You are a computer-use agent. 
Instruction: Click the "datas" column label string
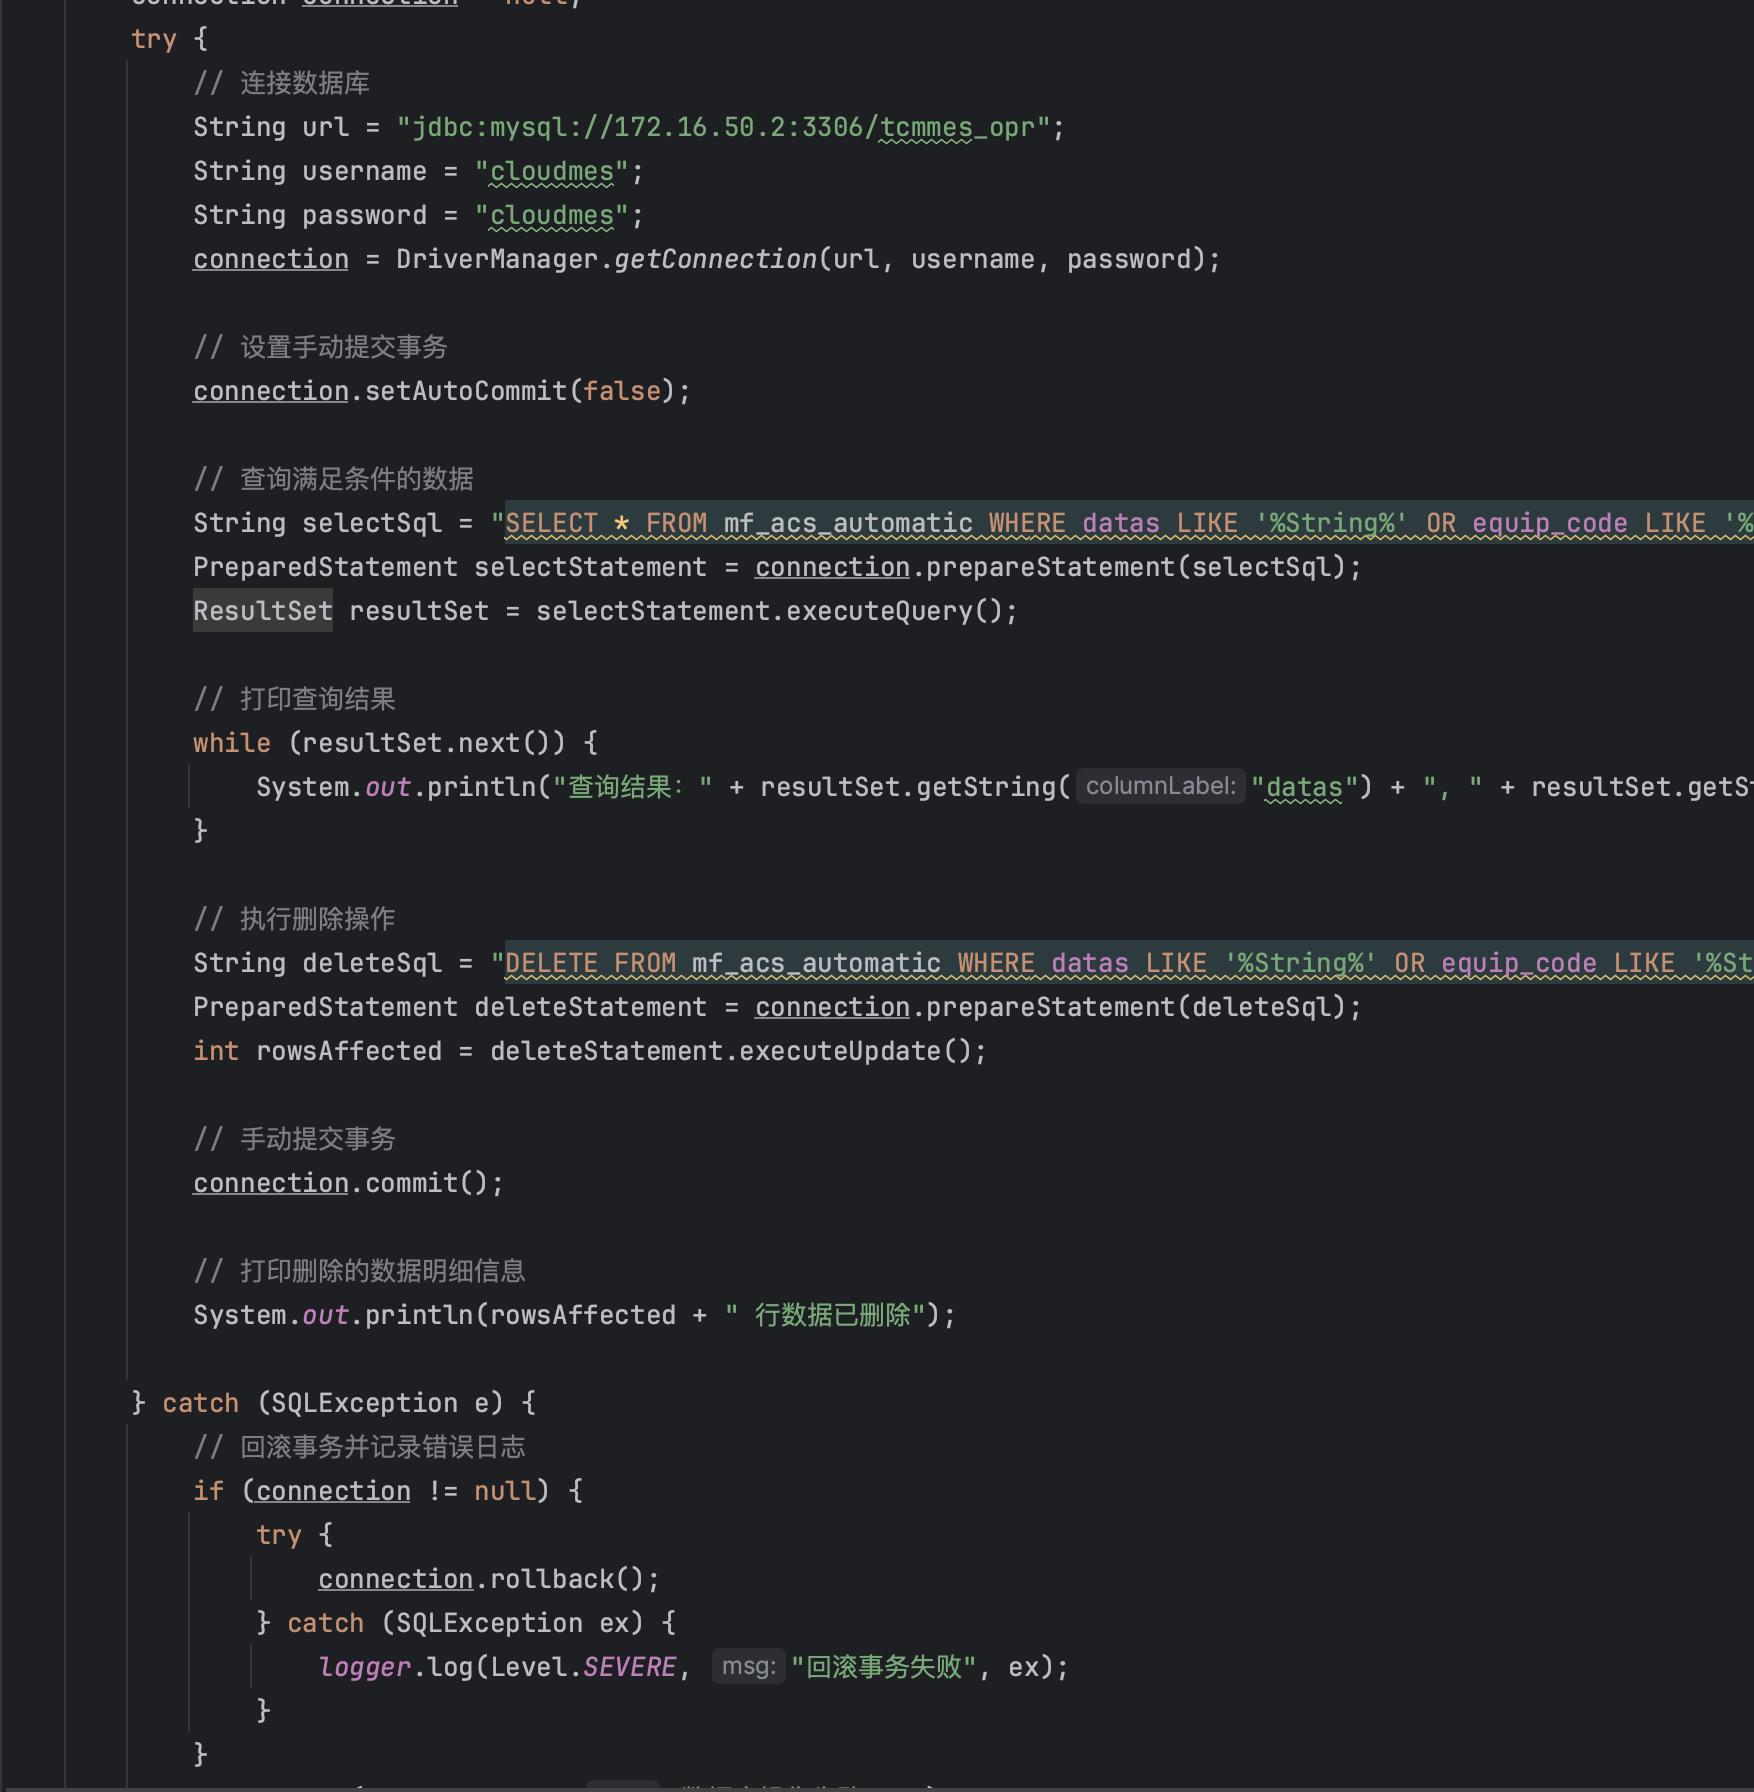(1303, 787)
